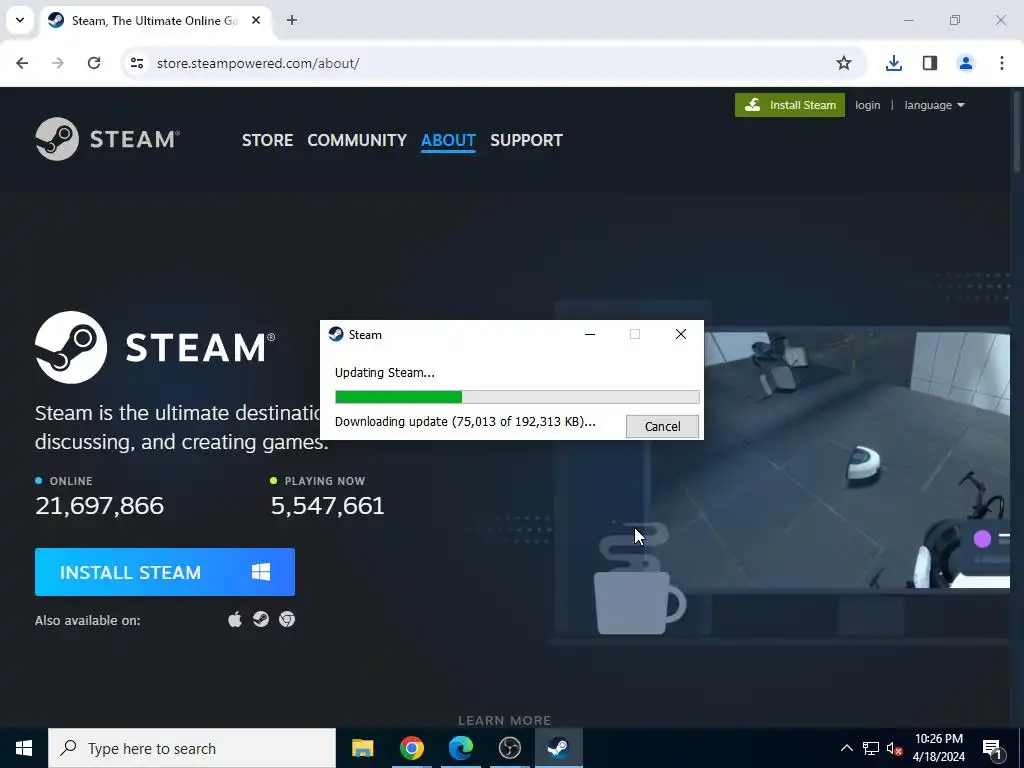Click the login link
Viewport: 1024px width, 768px height.
tap(867, 105)
